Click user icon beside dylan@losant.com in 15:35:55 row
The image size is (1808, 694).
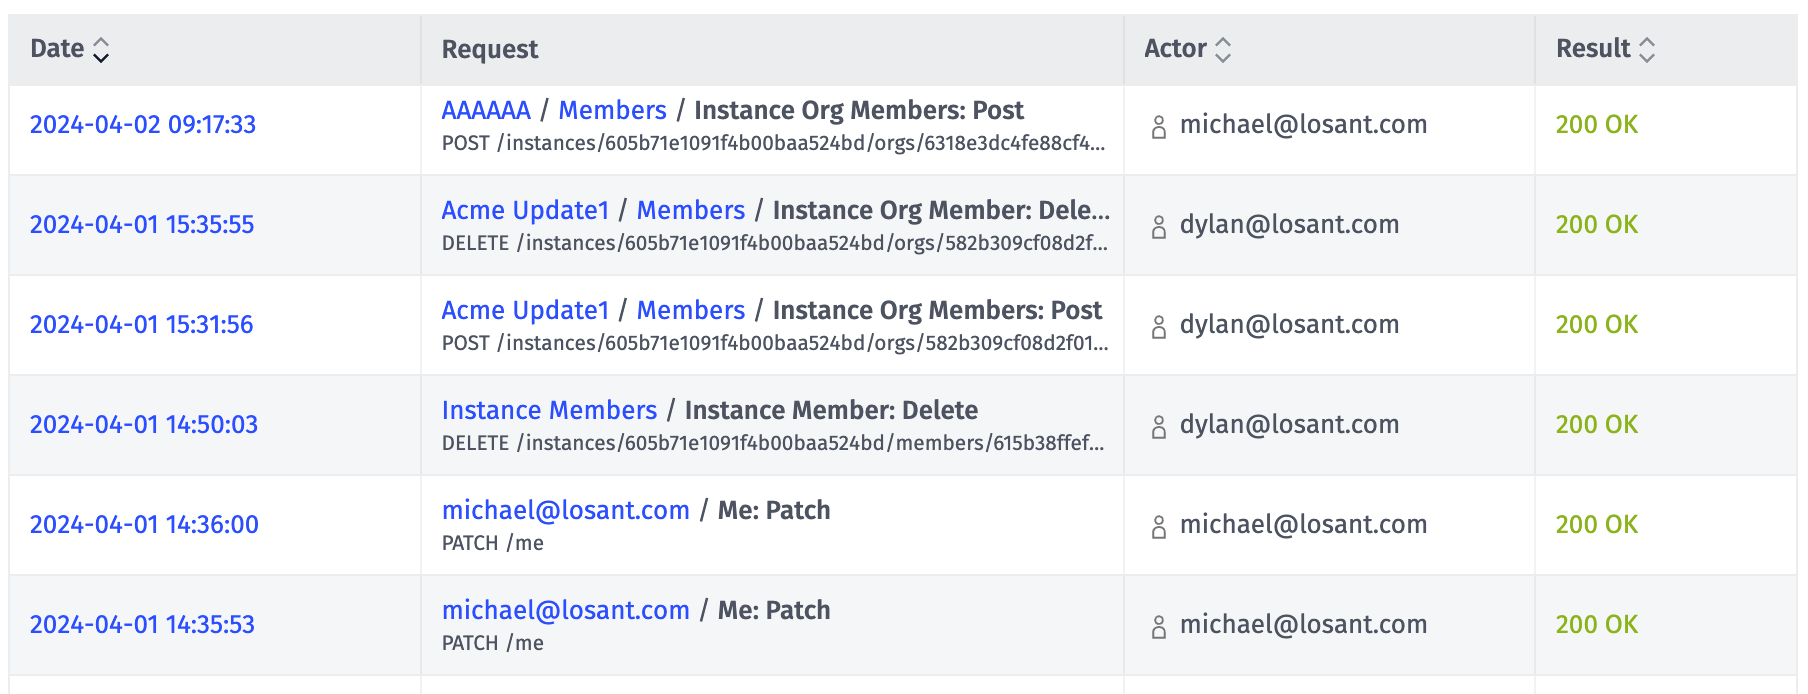pyautogui.click(x=1159, y=227)
